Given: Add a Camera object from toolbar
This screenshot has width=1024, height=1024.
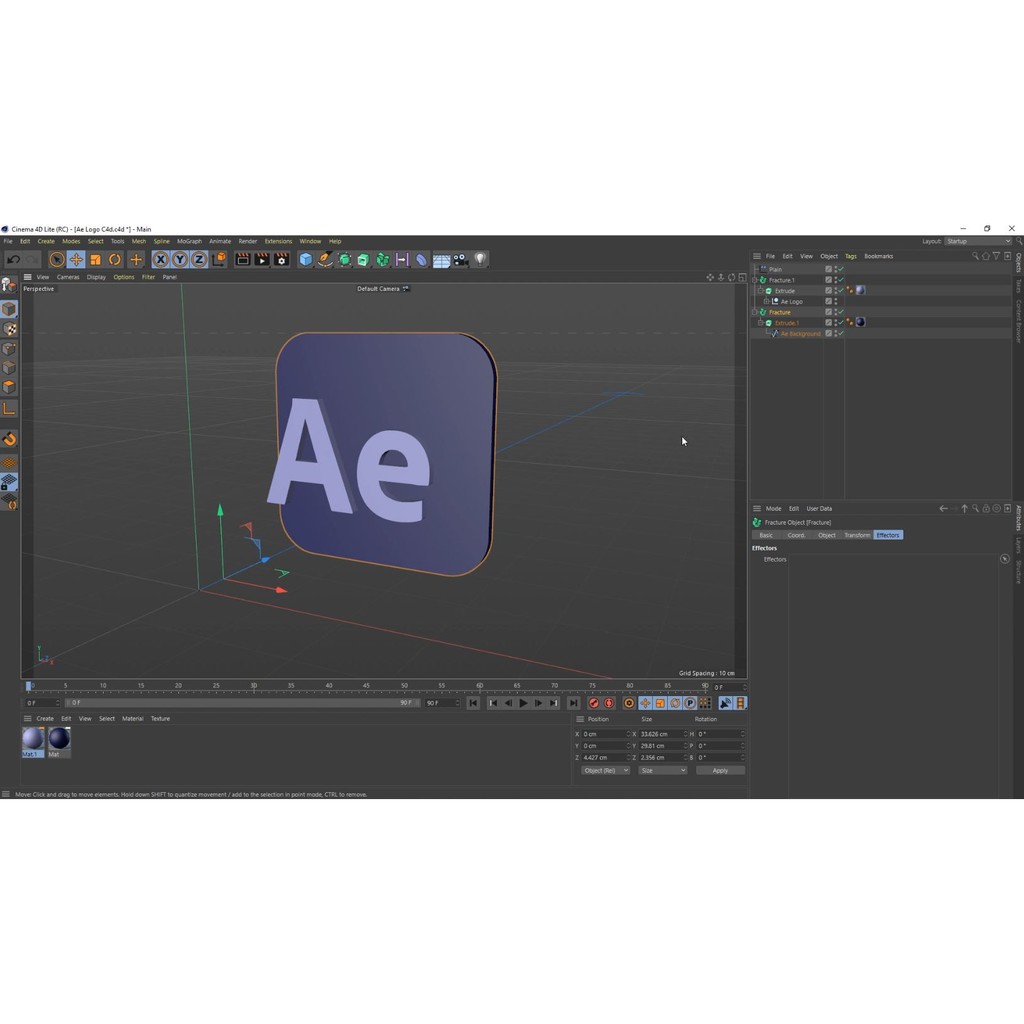Looking at the screenshot, I should [x=460, y=259].
